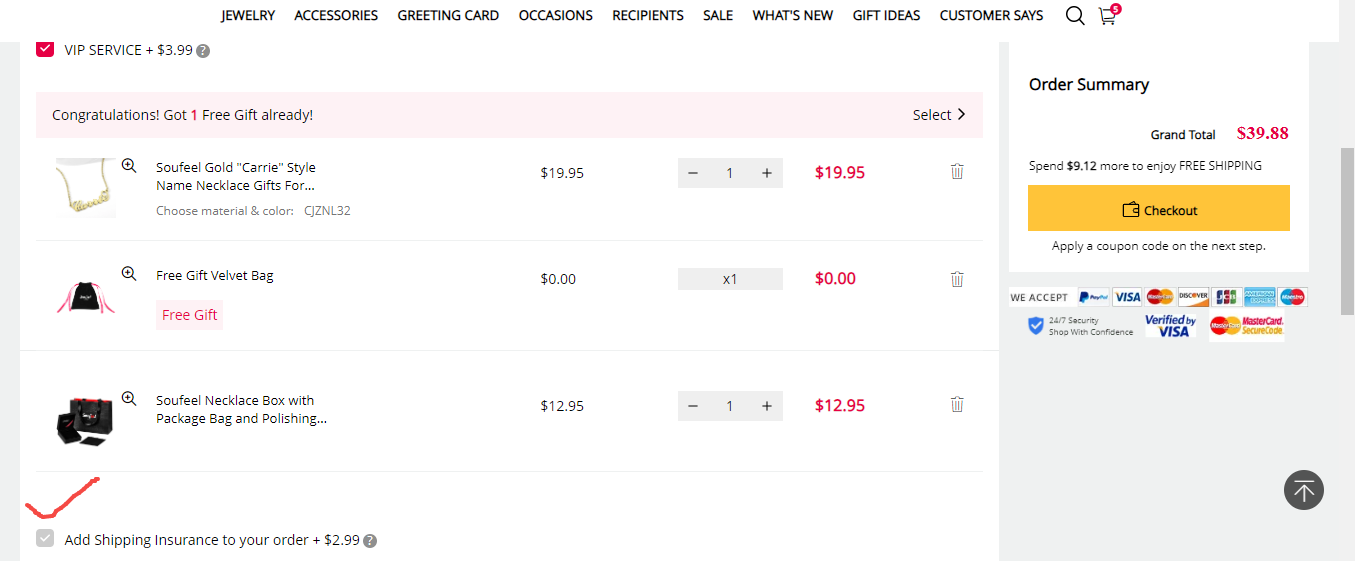Image resolution: width=1355 pixels, height=561 pixels.
Task: Click the Carrie necklace quantity field
Action: coord(730,173)
